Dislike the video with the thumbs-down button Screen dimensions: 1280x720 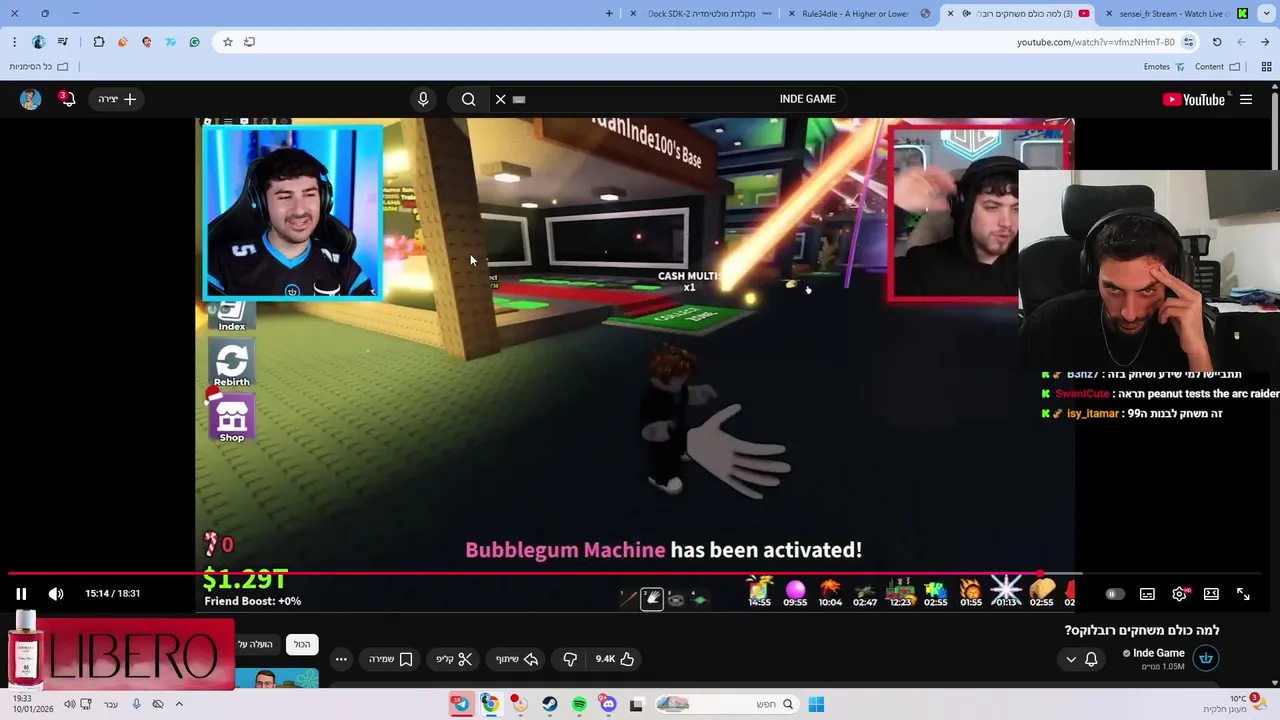[x=570, y=659]
